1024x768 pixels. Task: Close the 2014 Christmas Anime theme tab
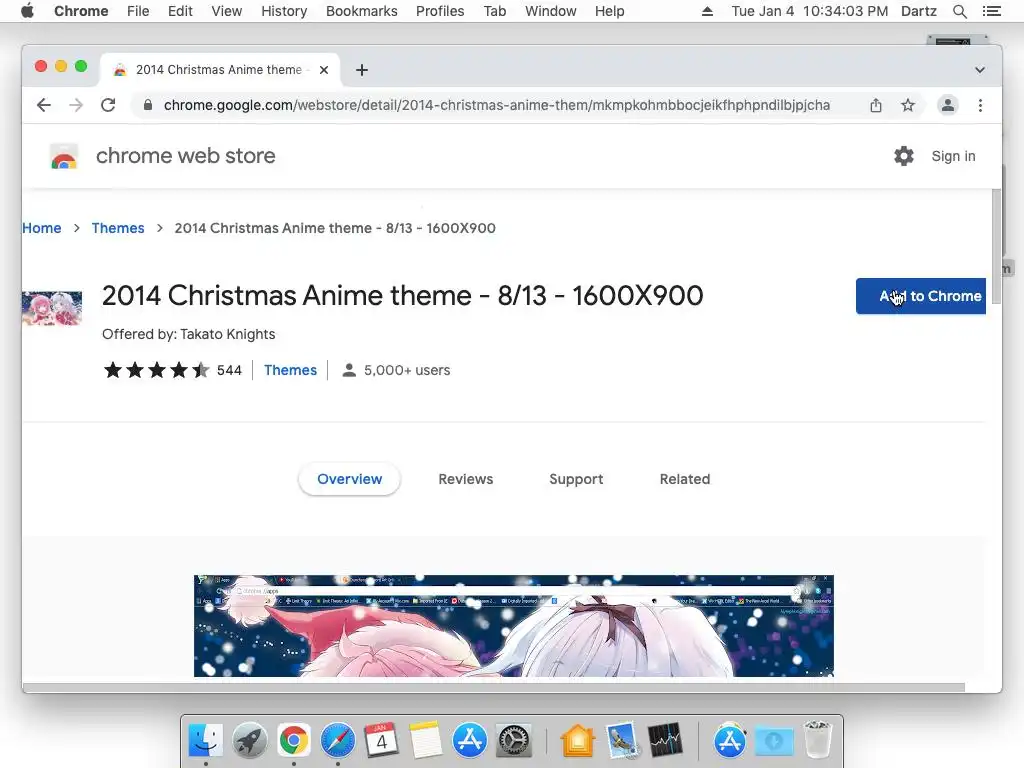point(324,70)
